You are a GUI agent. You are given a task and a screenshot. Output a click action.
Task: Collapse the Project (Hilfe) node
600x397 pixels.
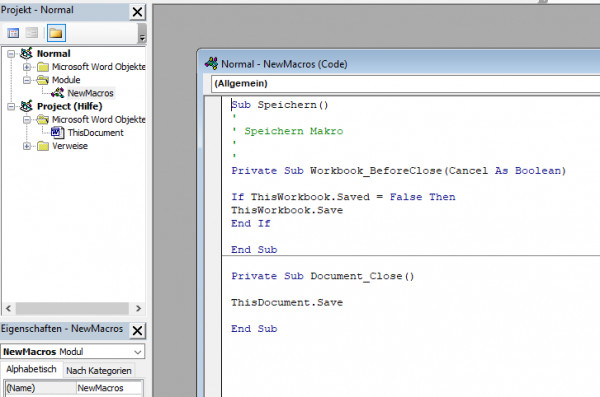click(11, 106)
